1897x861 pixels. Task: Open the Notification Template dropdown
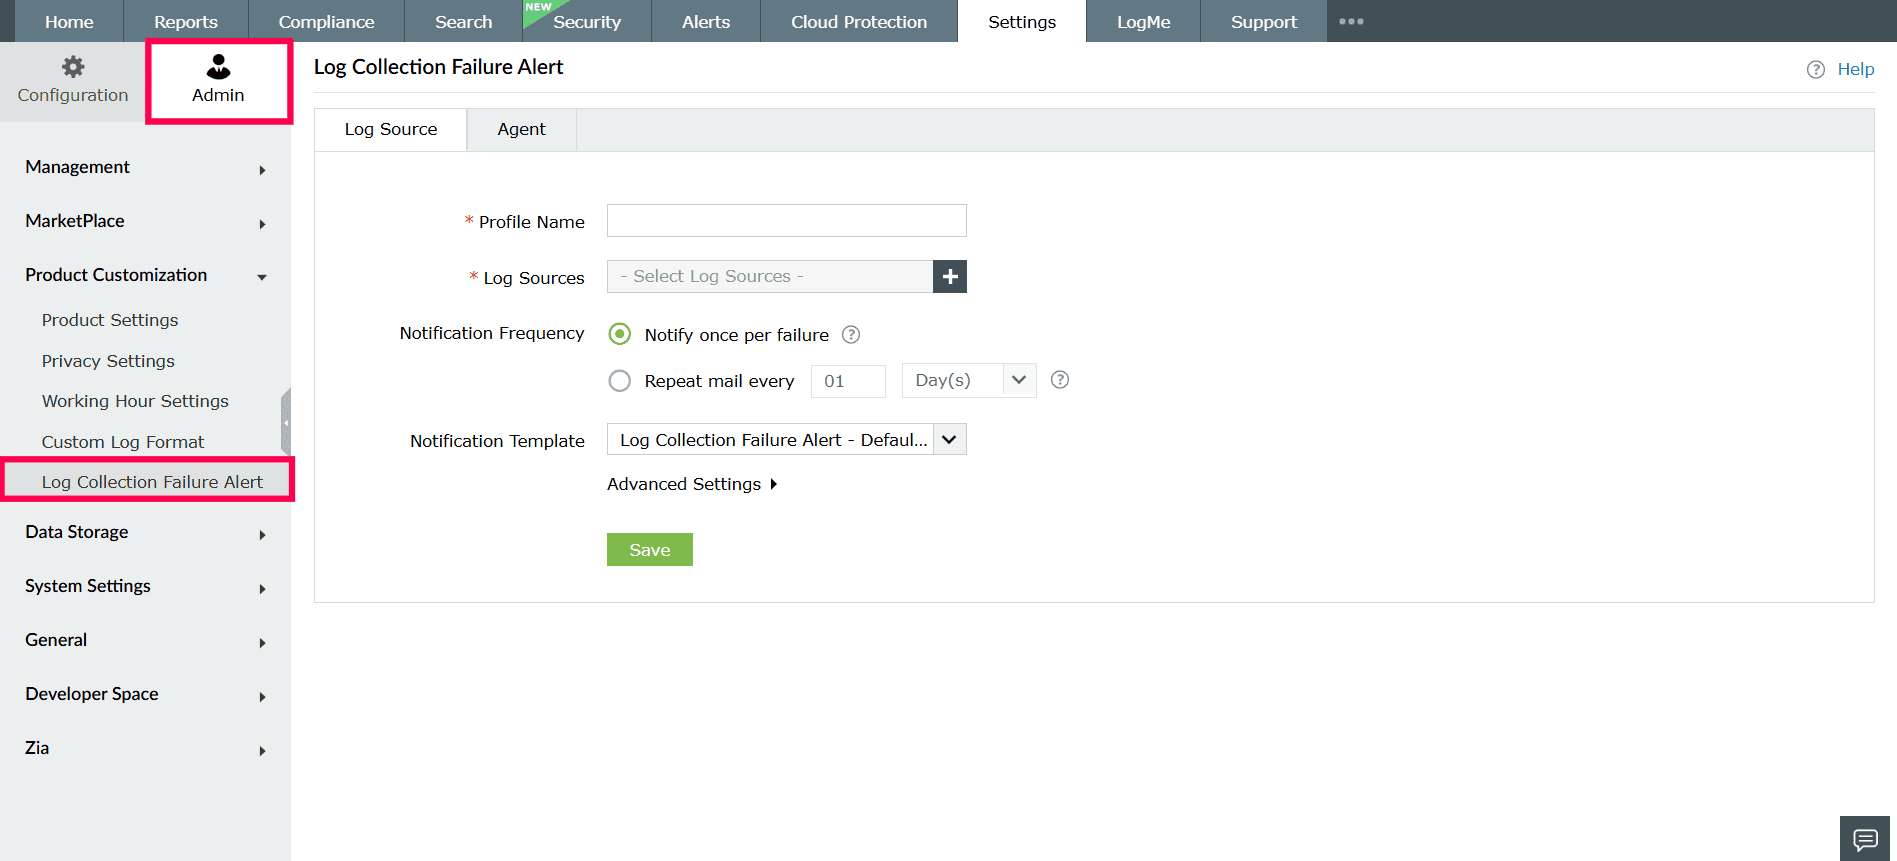click(787, 439)
